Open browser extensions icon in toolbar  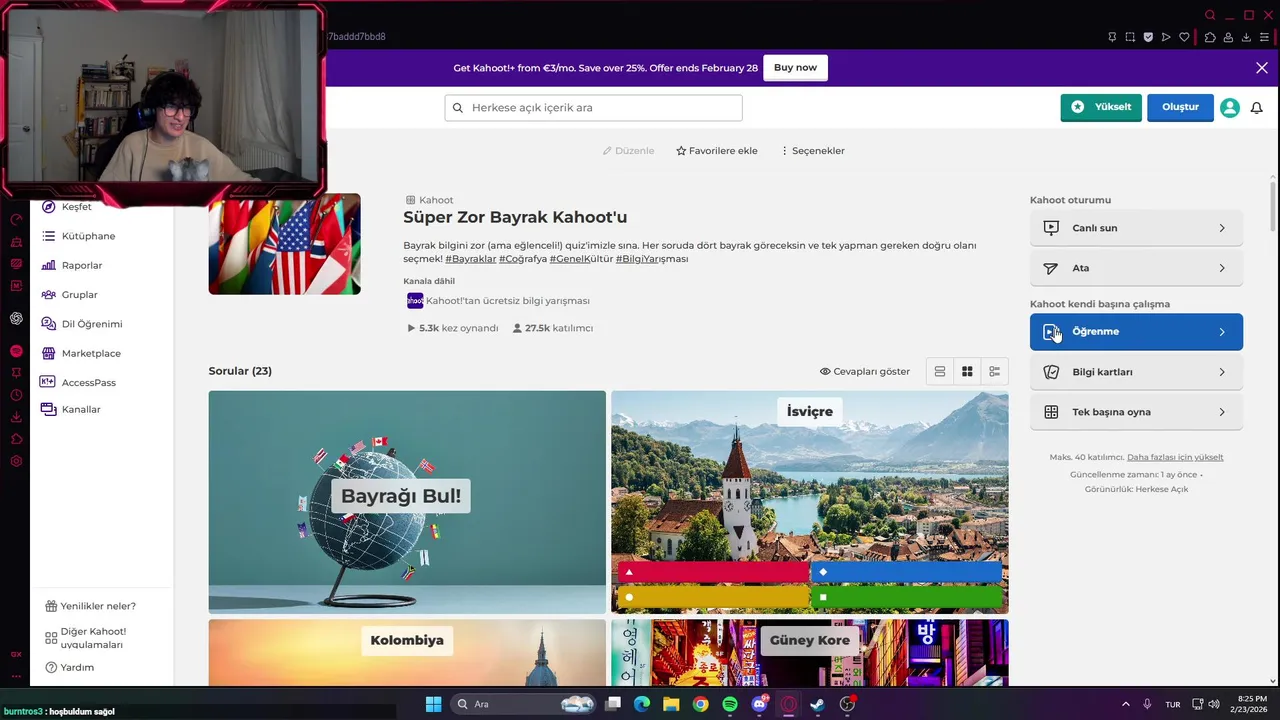[1210, 37]
